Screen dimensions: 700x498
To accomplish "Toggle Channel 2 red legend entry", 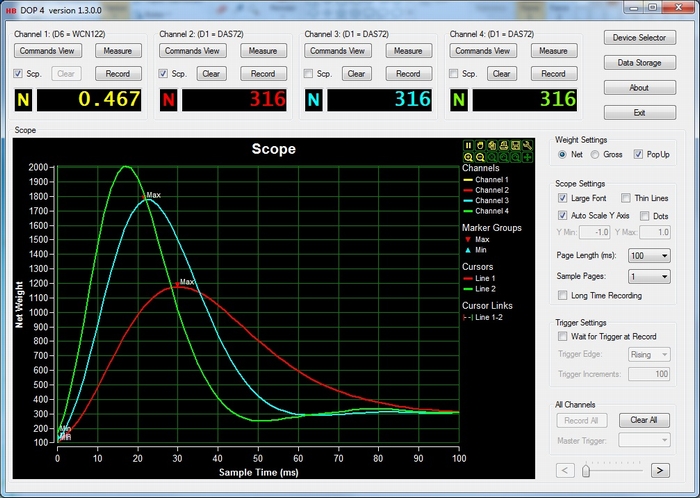I will [x=486, y=190].
